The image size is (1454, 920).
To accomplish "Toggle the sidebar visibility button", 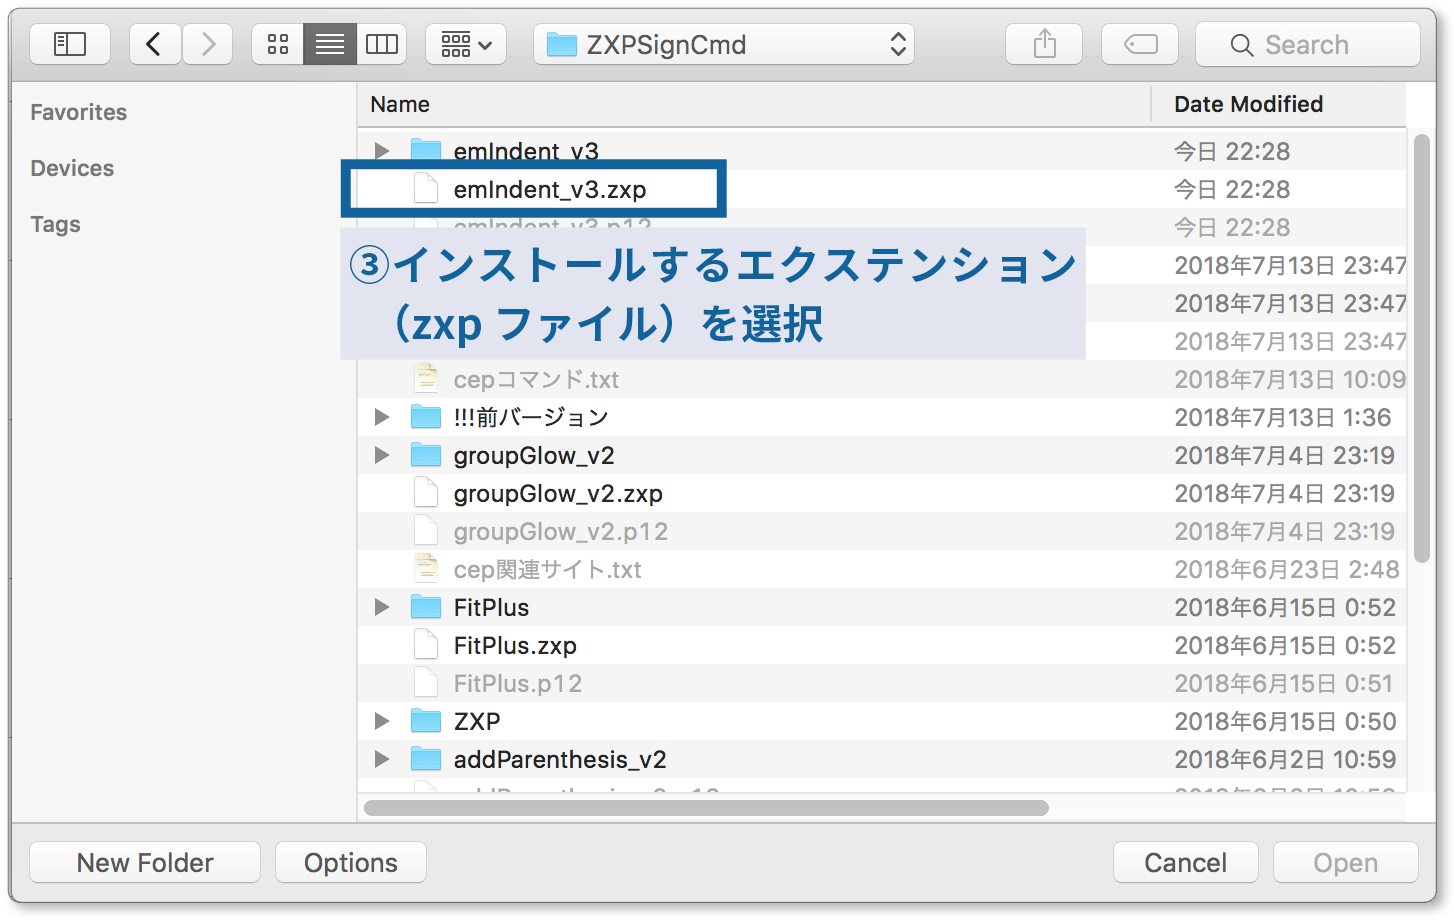I will coord(69,43).
